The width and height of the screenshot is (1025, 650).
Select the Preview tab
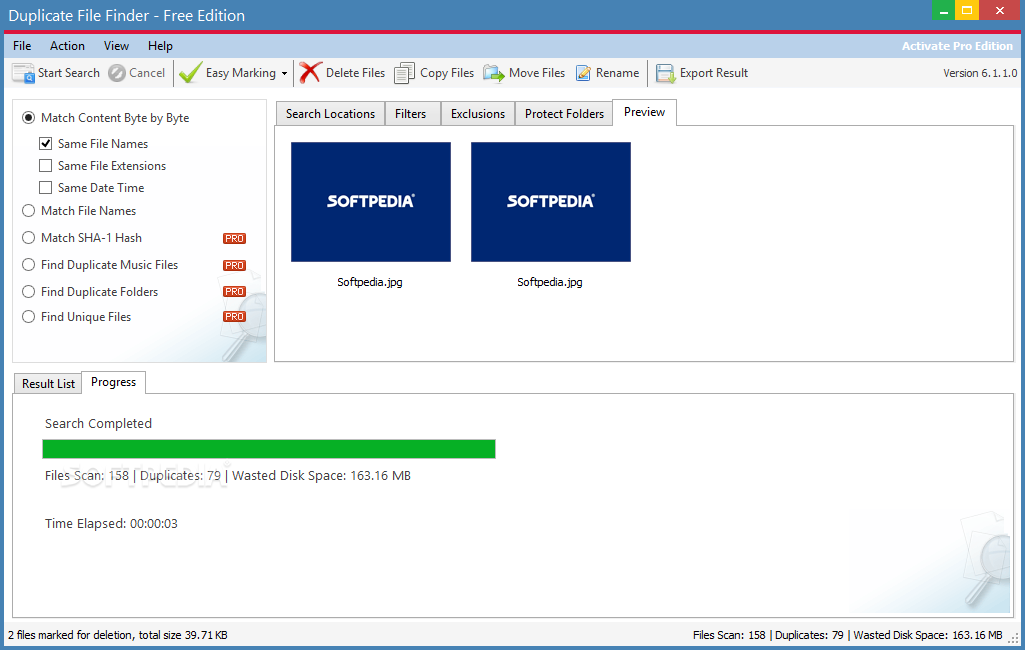645,112
